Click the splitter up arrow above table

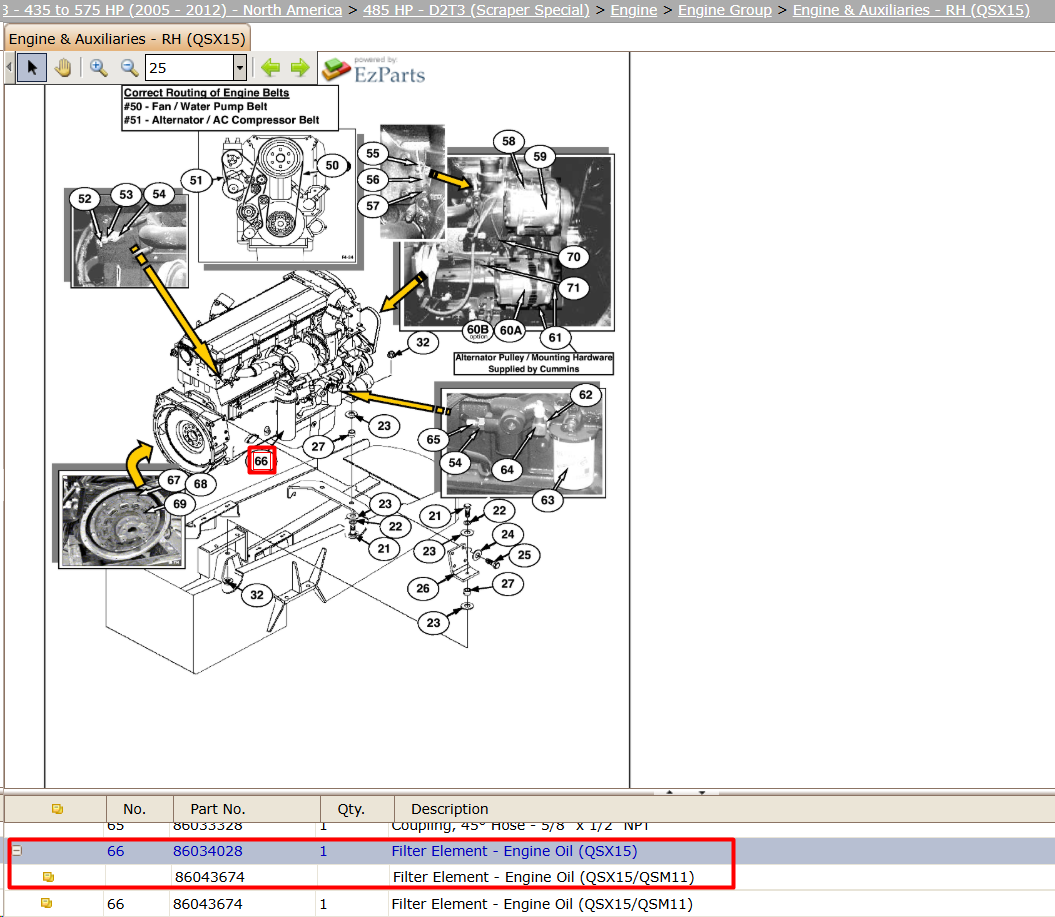[669, 792]
